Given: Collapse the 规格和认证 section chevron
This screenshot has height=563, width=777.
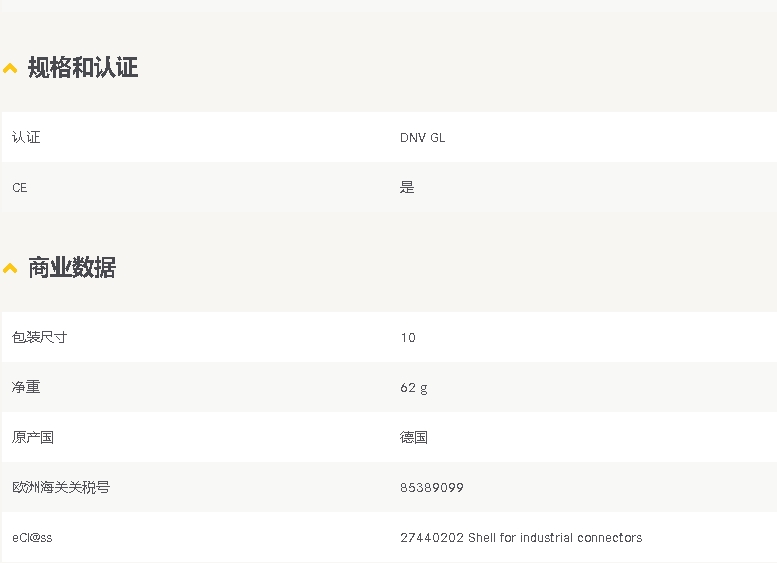Looking at the screenshot, I should point(10,69).
